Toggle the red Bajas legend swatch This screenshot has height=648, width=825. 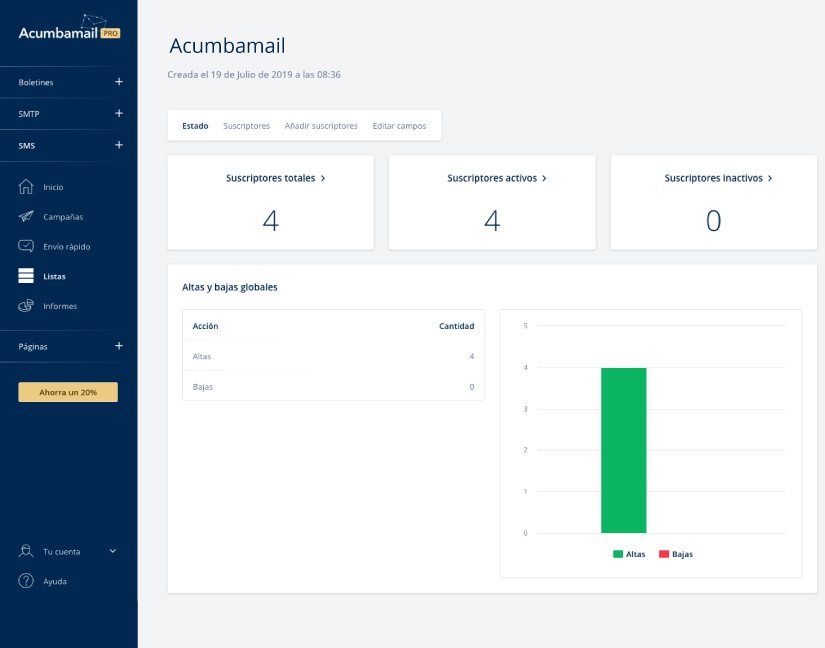pos(664,554)
